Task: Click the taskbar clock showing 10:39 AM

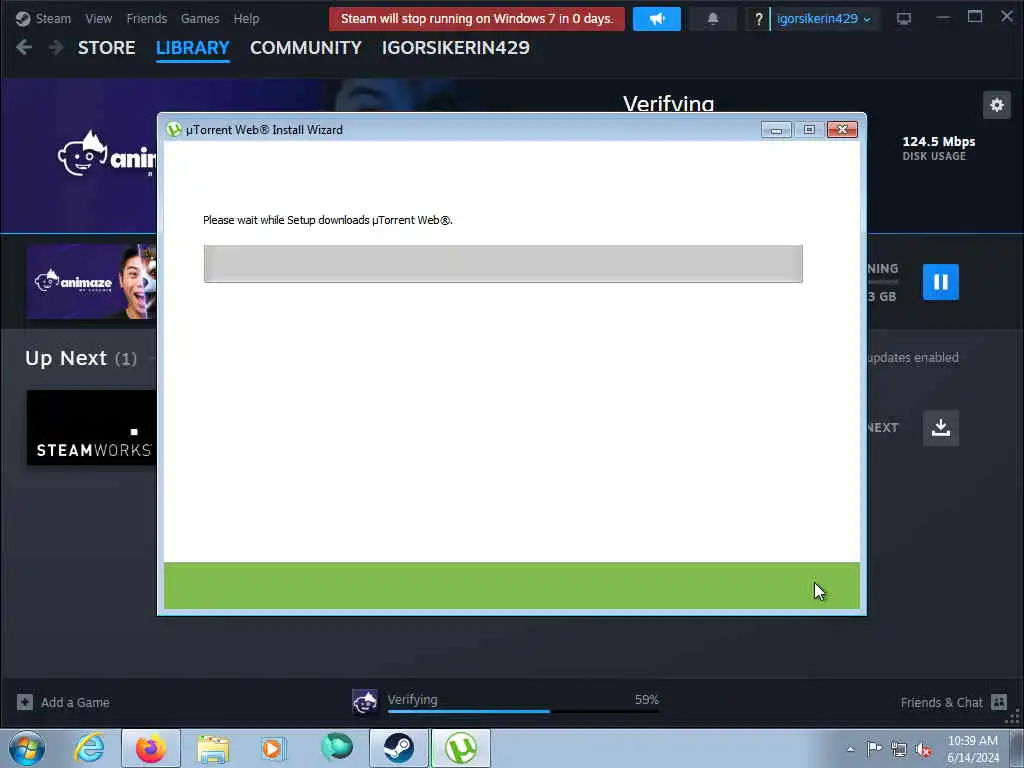Action: (973, 749)
